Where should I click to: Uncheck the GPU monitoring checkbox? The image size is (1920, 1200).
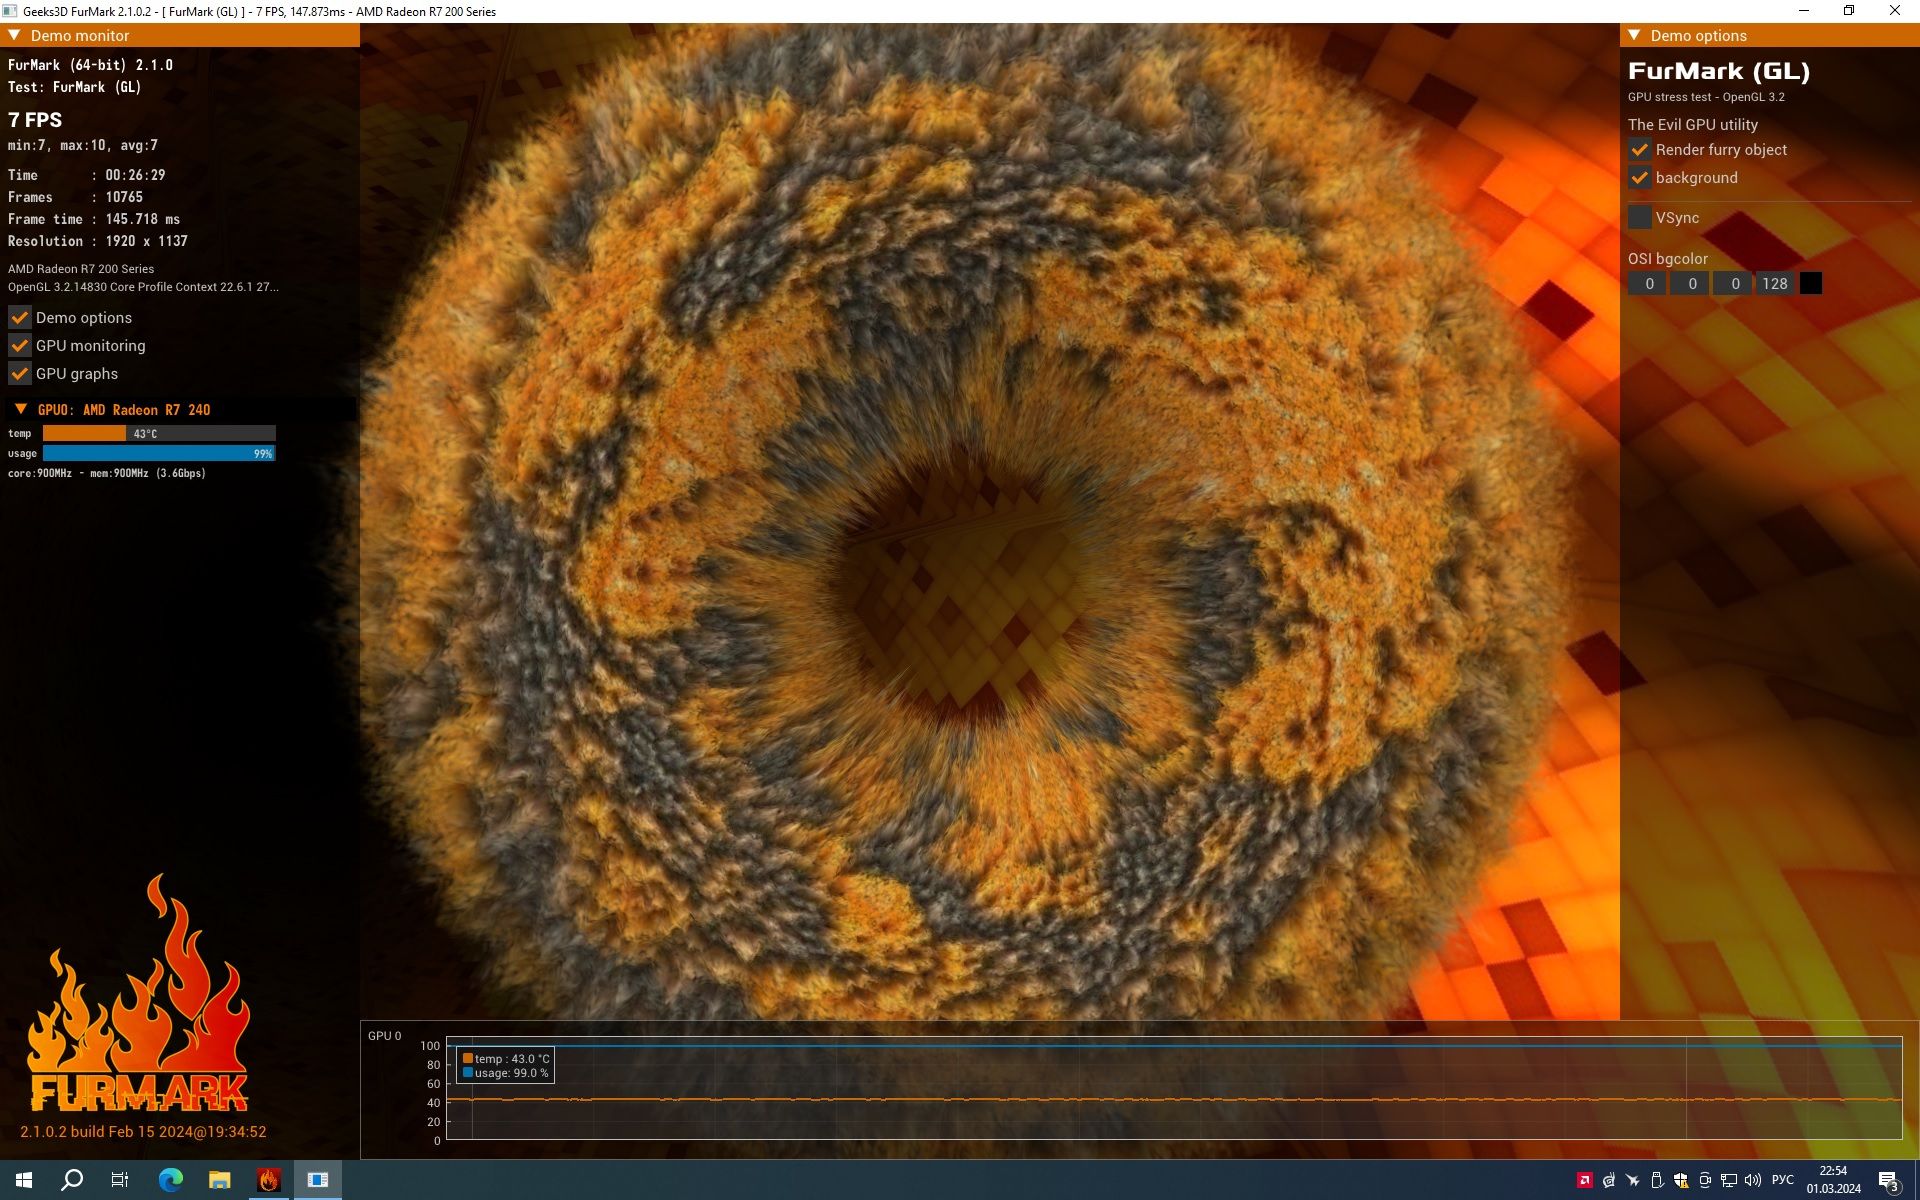click(x=19, y=345)
